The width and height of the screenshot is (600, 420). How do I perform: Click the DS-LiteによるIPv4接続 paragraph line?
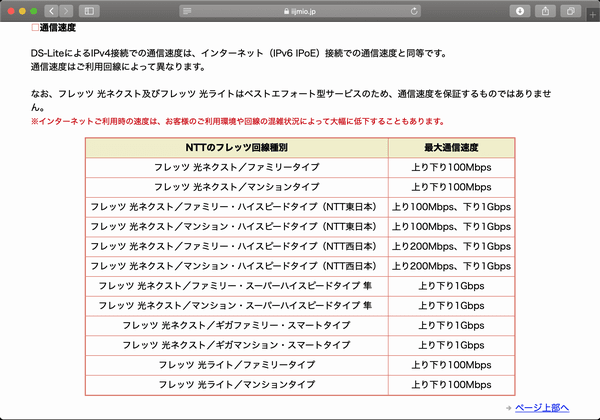pos(239,53)
